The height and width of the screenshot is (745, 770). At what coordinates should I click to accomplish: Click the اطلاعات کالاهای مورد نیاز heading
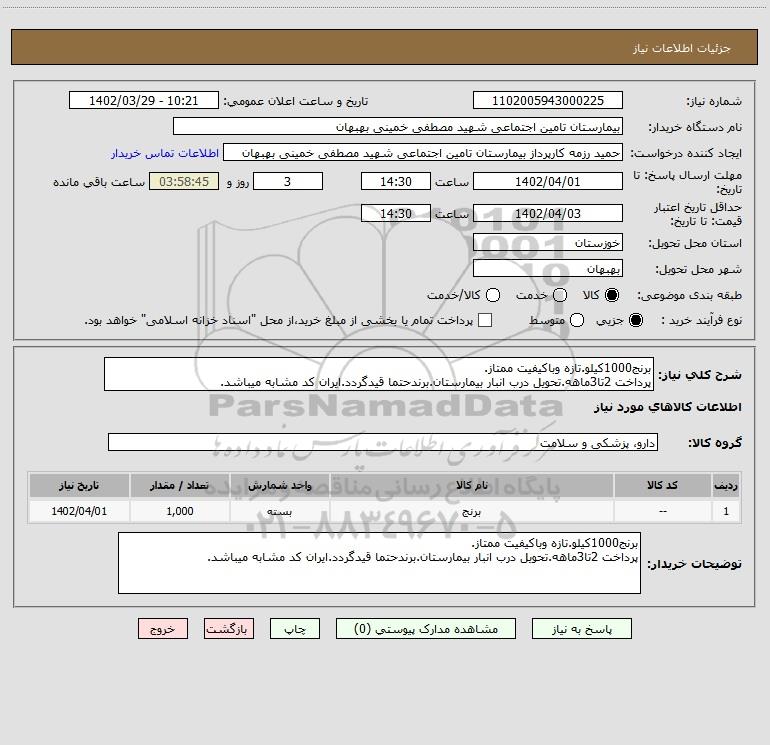[668, 407]
